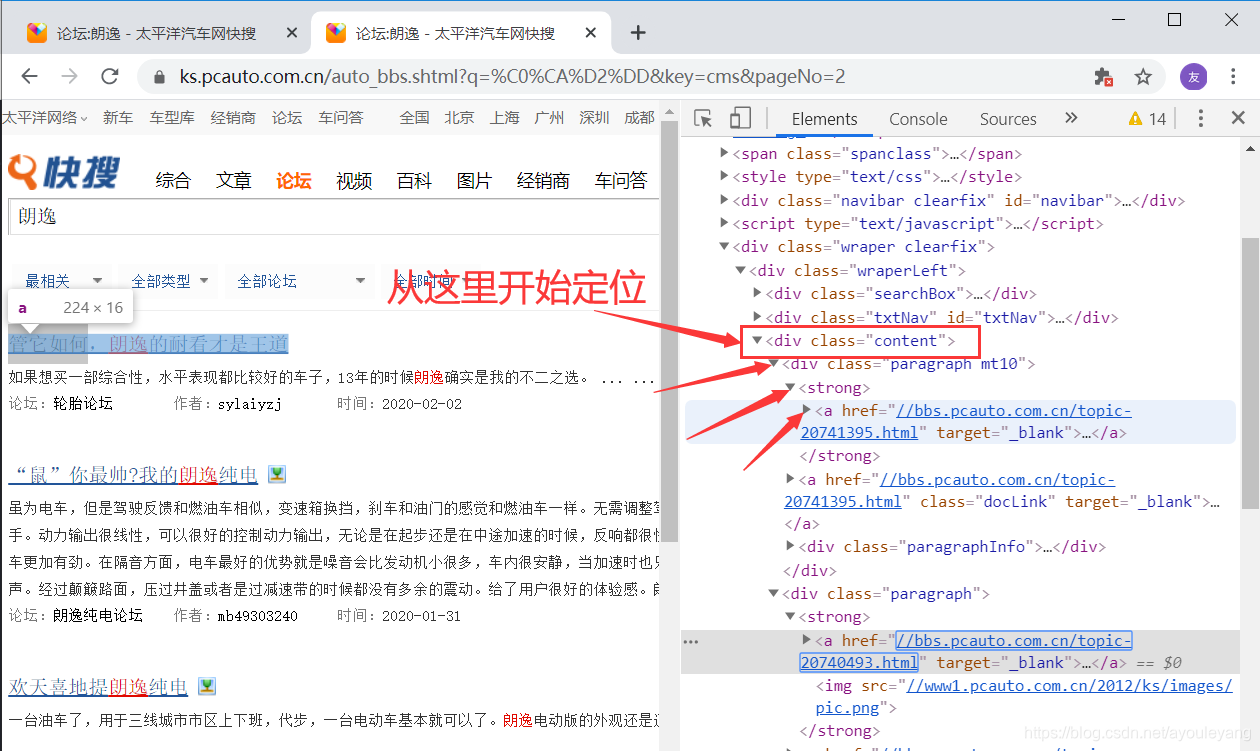The width and height of the screenshot is (1260, 751).
Task: Click the 朗逸纯电论坛 forum link
Action: 98,615
